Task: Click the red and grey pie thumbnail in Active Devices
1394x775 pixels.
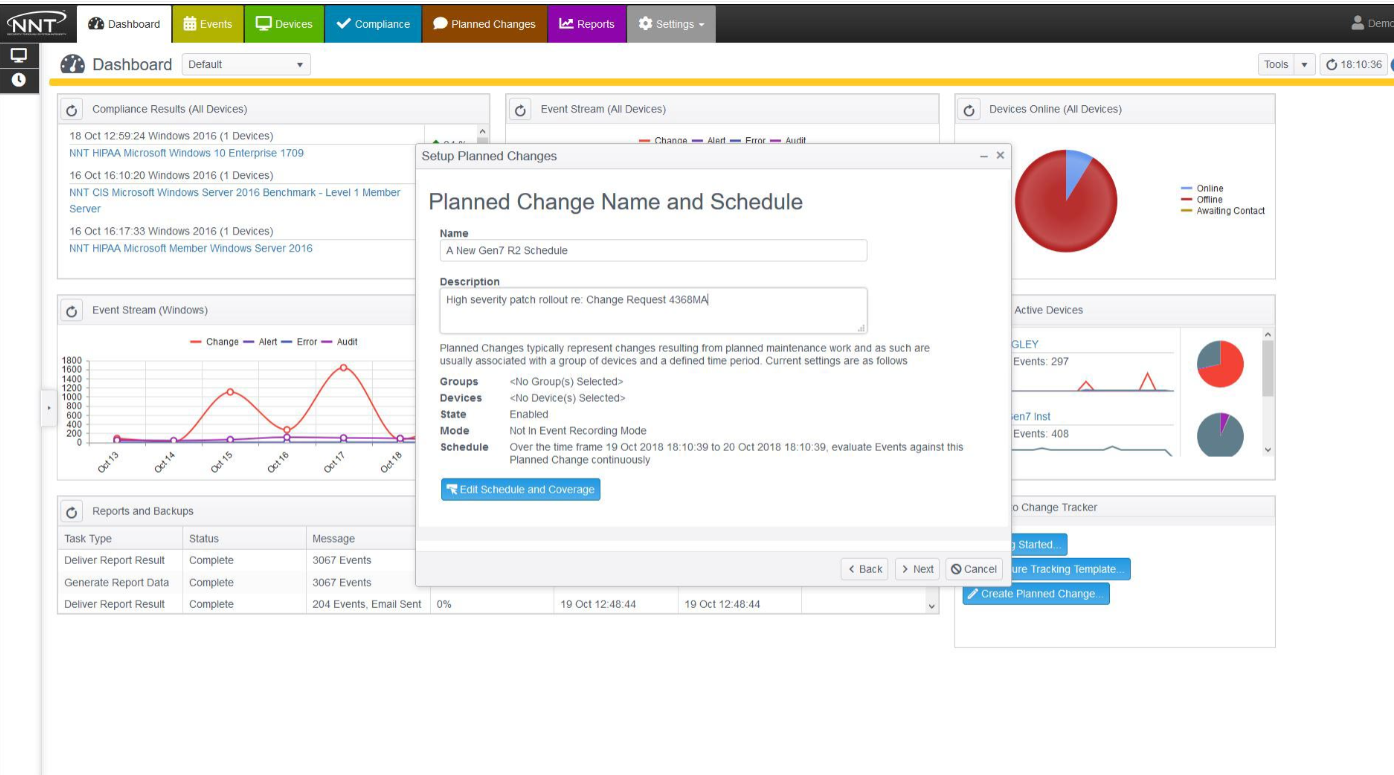Action: [x=1220, y=364]
